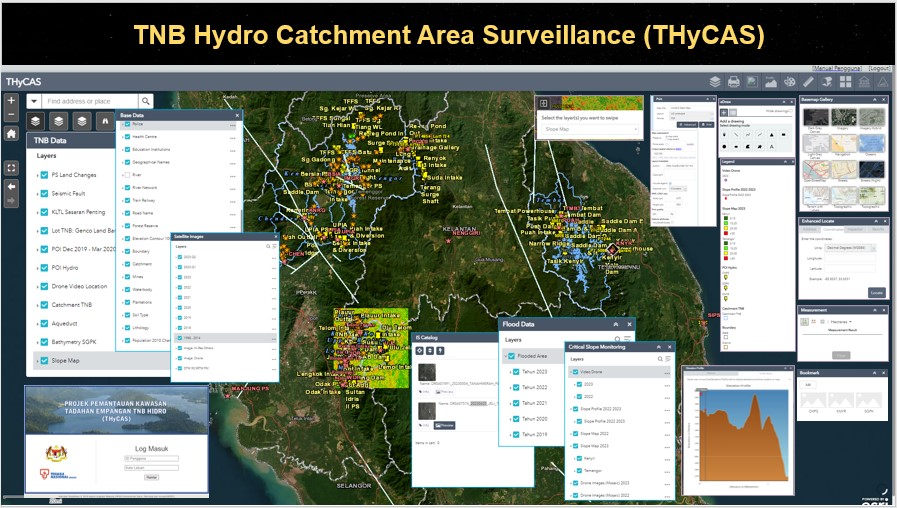Toggle Flooded Area layer checkbox

[511, 356]
